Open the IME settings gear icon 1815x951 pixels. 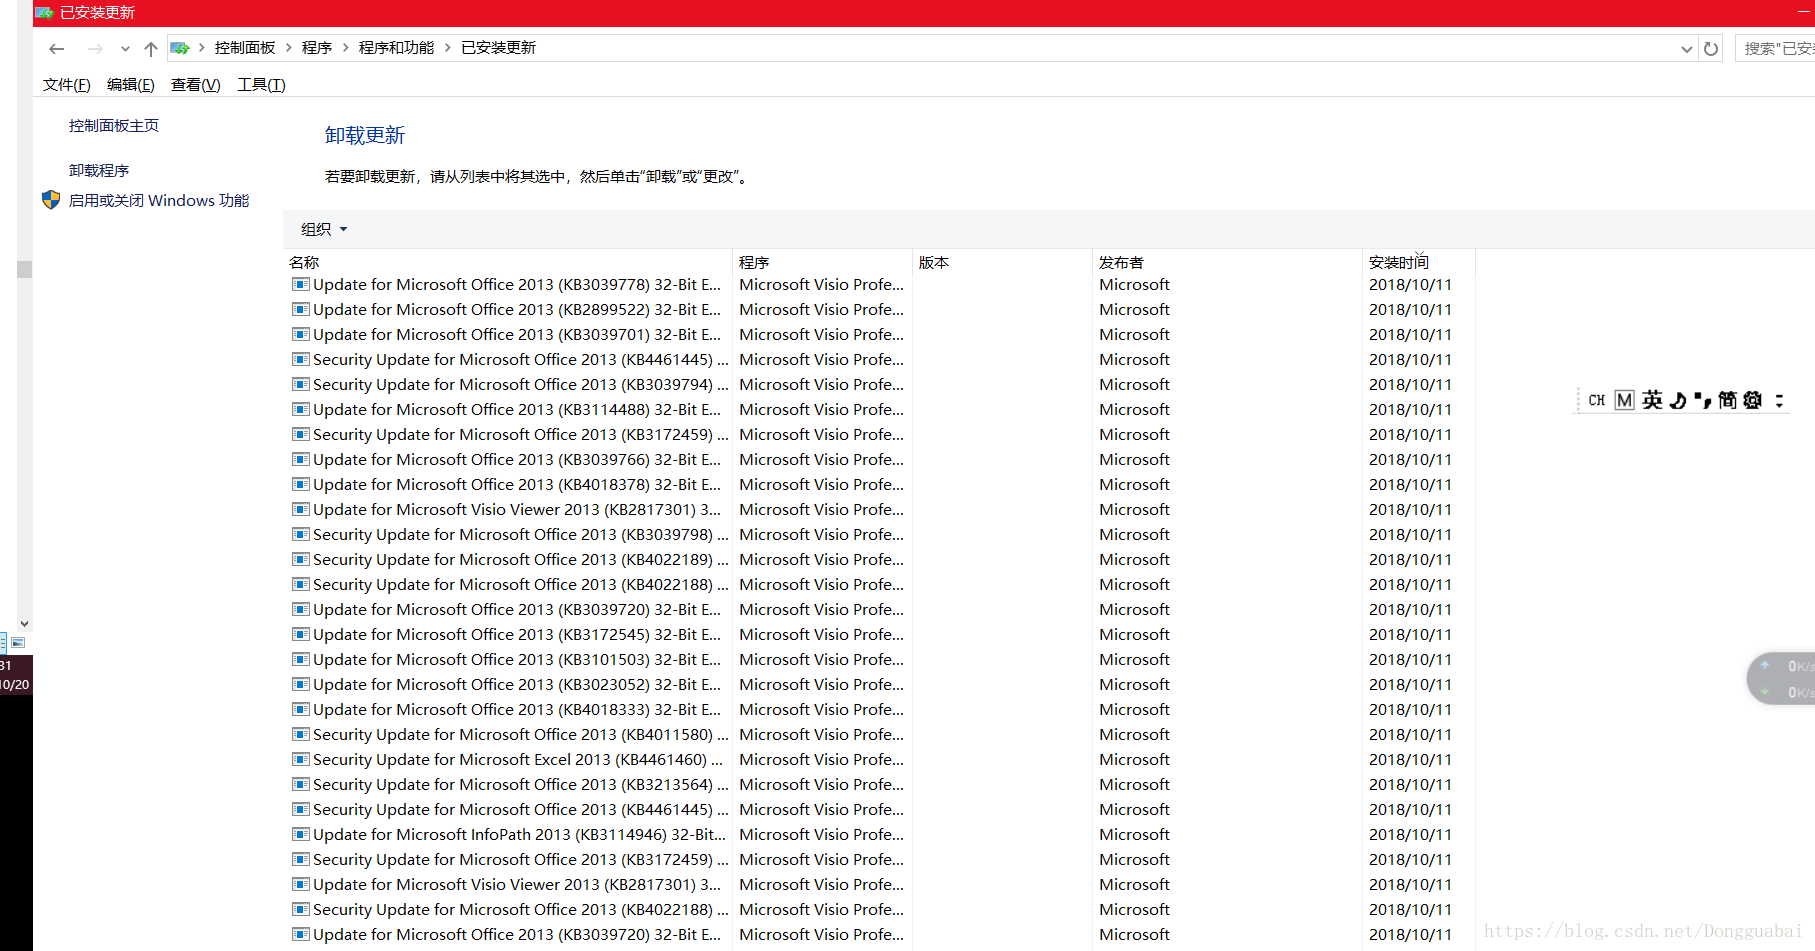[x=1752, y=400]
